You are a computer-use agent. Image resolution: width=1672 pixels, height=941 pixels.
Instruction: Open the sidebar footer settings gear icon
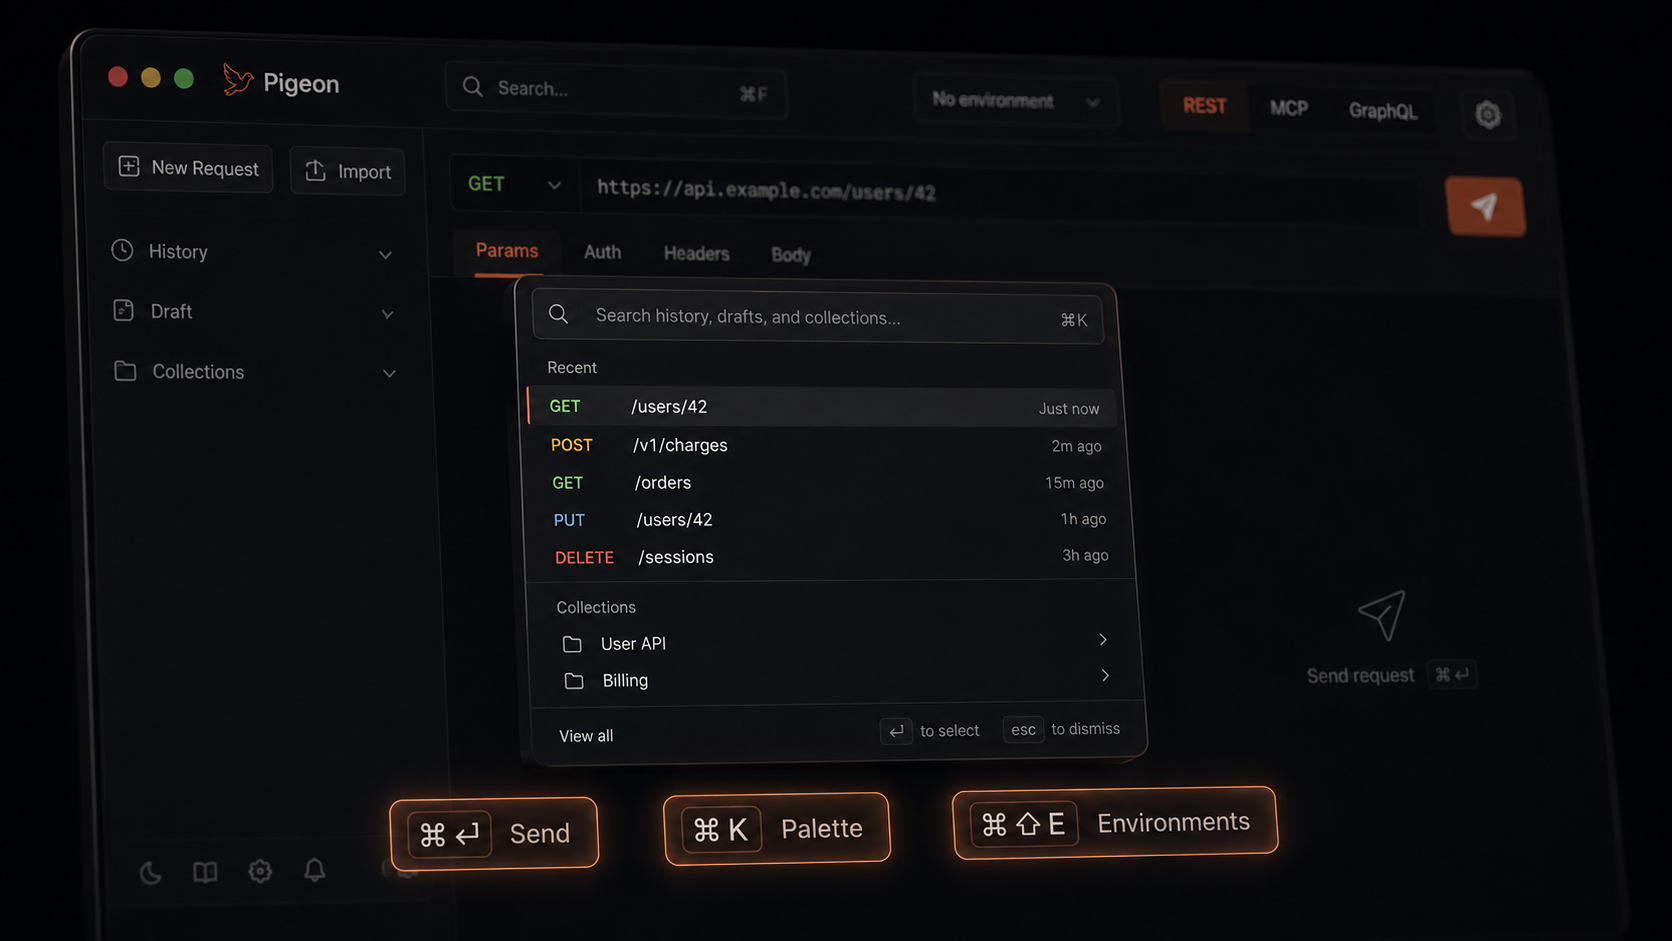[x=260, y=871]
